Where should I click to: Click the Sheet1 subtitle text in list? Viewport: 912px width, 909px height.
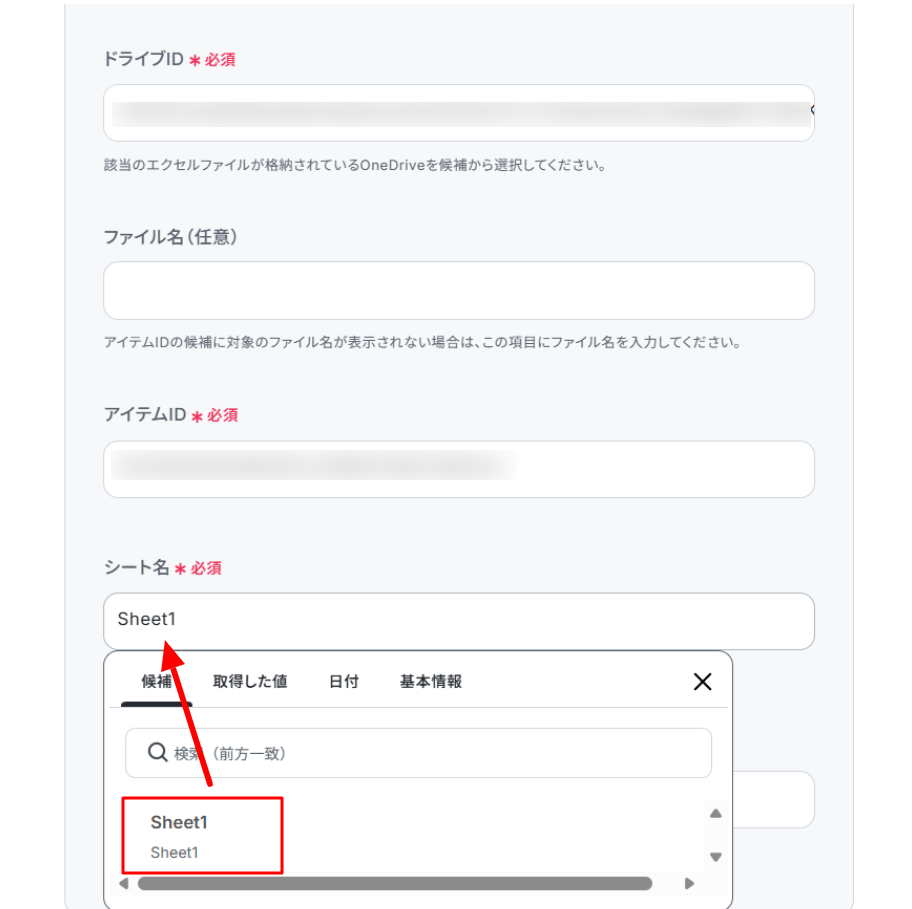174,853
